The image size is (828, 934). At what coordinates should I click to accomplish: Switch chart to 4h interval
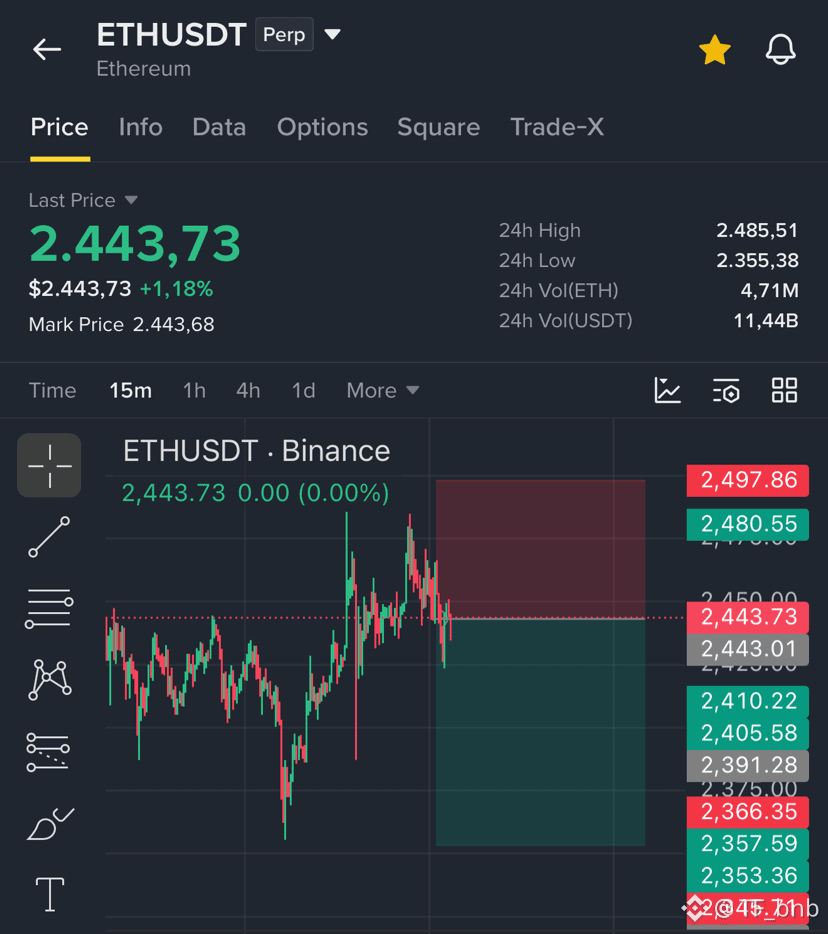pyautogui.click(x=248, y=391)
